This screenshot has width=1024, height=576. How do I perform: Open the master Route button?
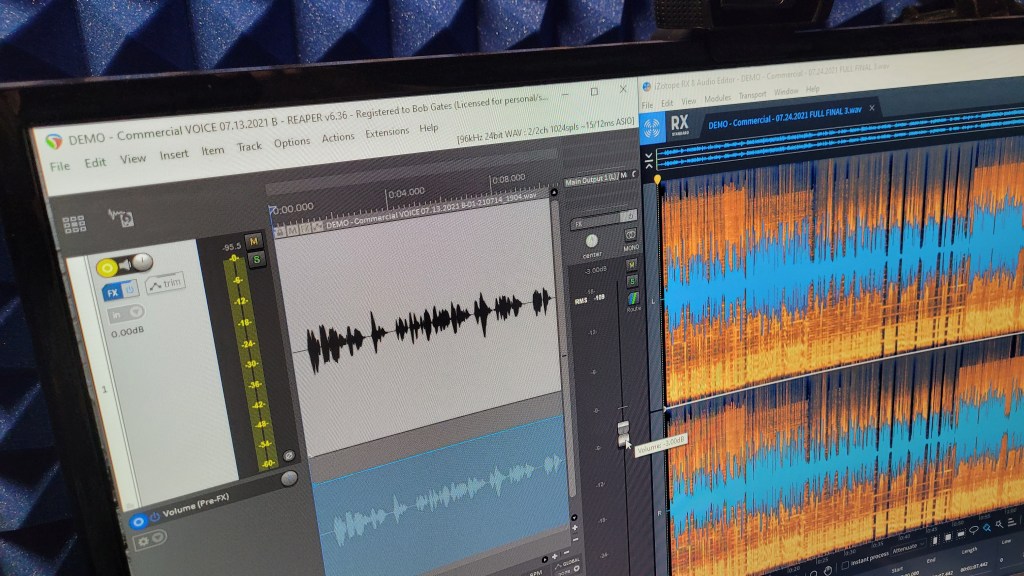pos(632,298)
